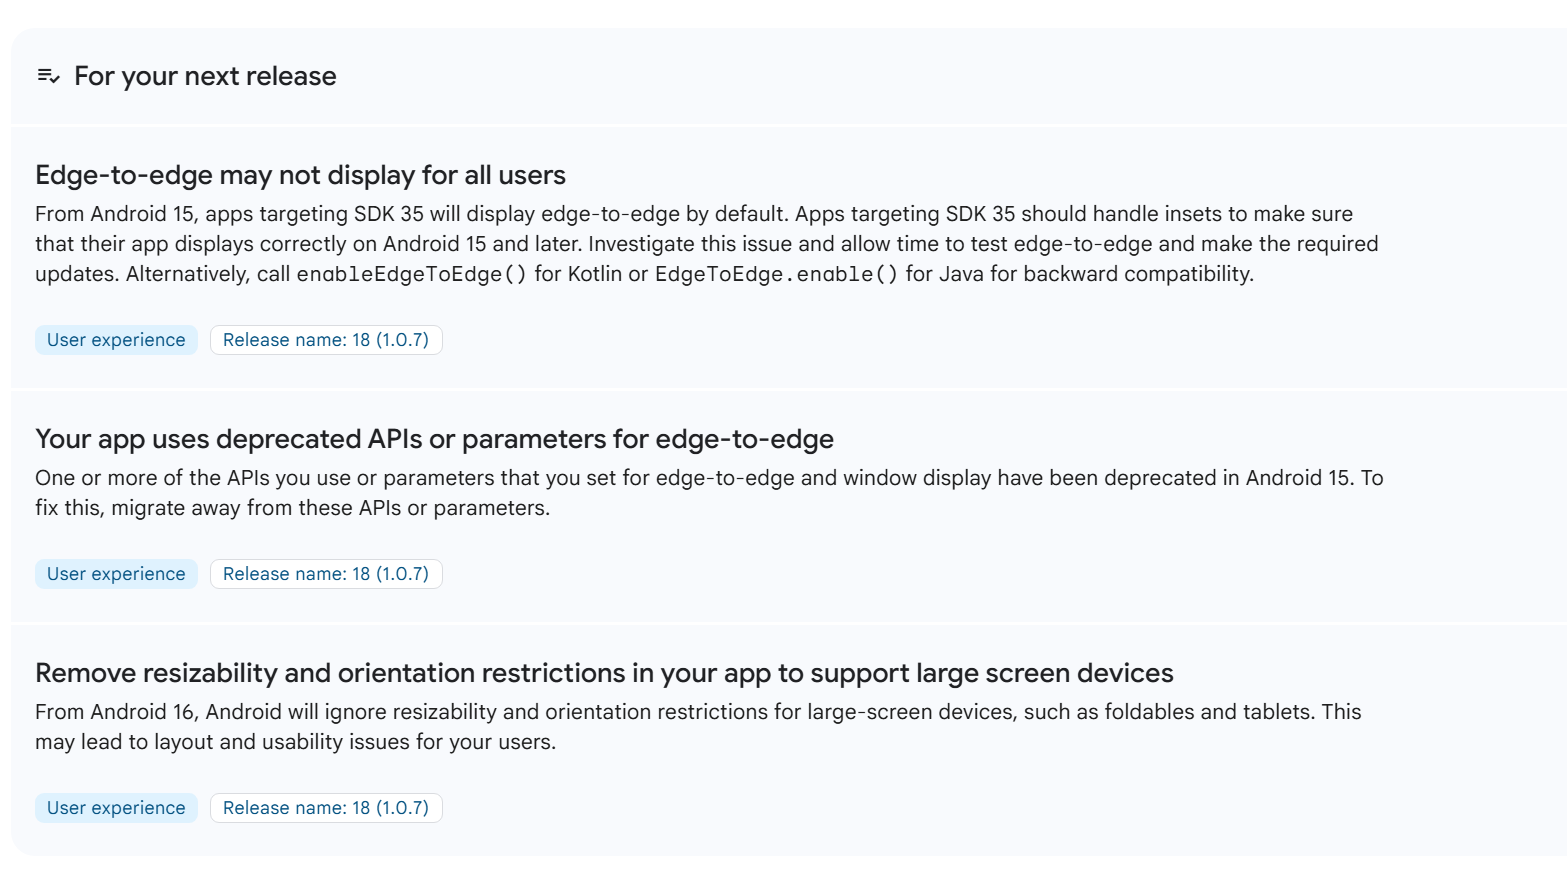
Task: Click User experience tag under Remove resizability issue
Action: [116, 808]
